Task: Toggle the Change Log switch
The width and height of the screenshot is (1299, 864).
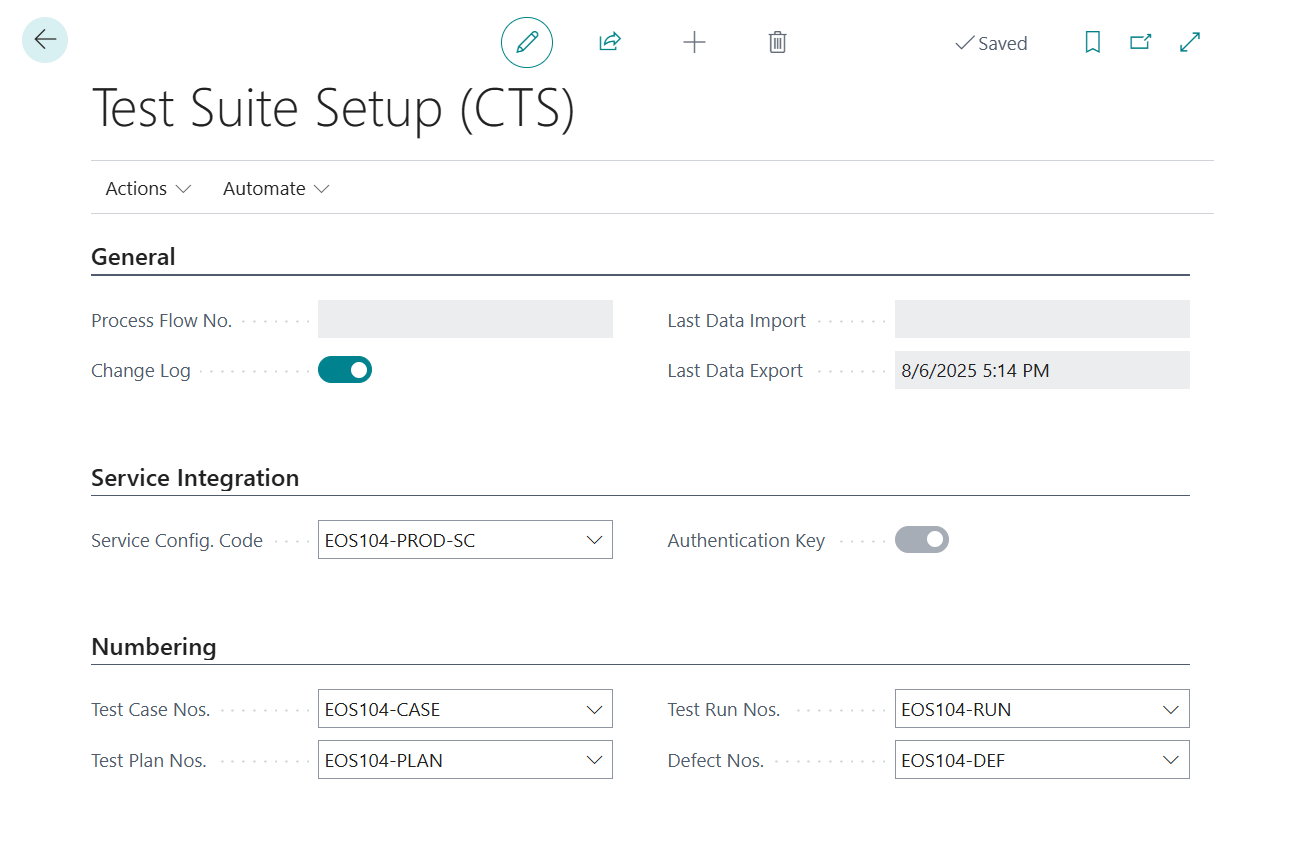Action: click(345, 370)
